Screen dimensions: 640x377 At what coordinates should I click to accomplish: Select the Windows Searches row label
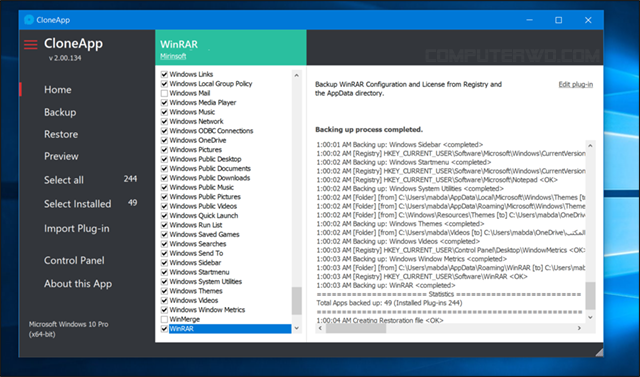coord(198,244)
